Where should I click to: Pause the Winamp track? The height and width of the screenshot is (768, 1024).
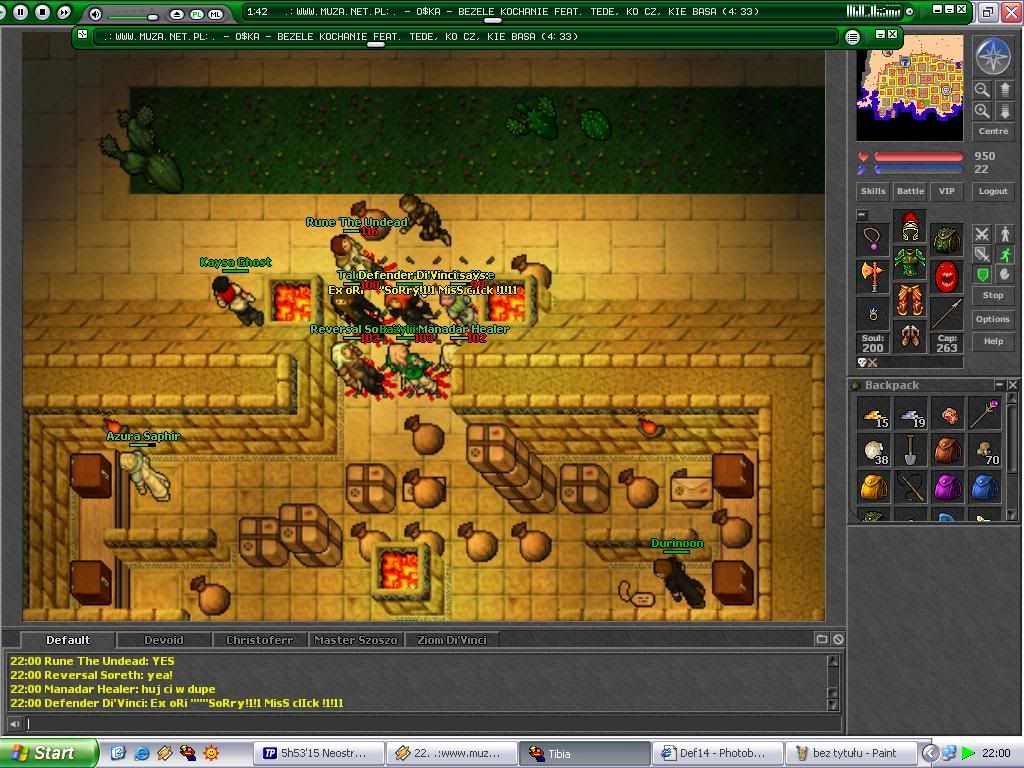[20, 12]
